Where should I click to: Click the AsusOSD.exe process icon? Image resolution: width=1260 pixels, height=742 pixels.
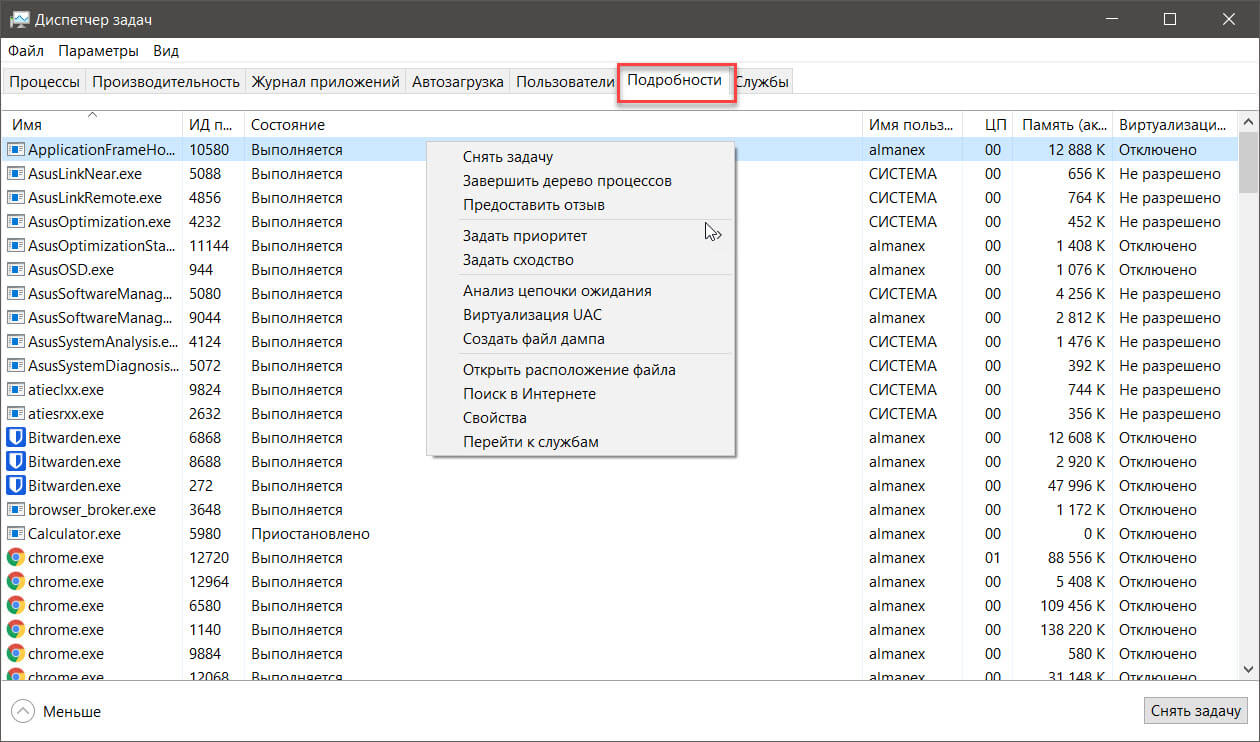[15, 269]
